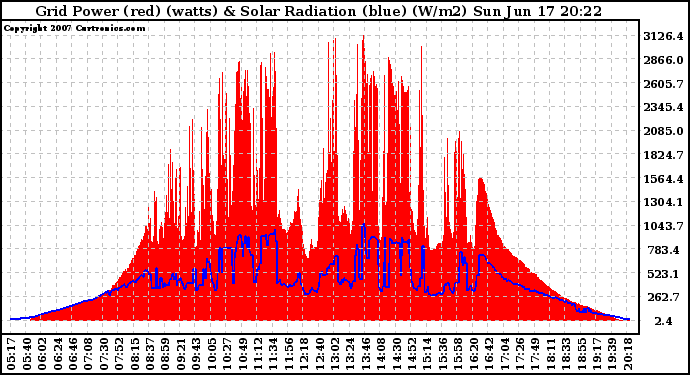Select the 783.4 y-axis label
This screenshot has height=375, width=690.
[663, 250]
